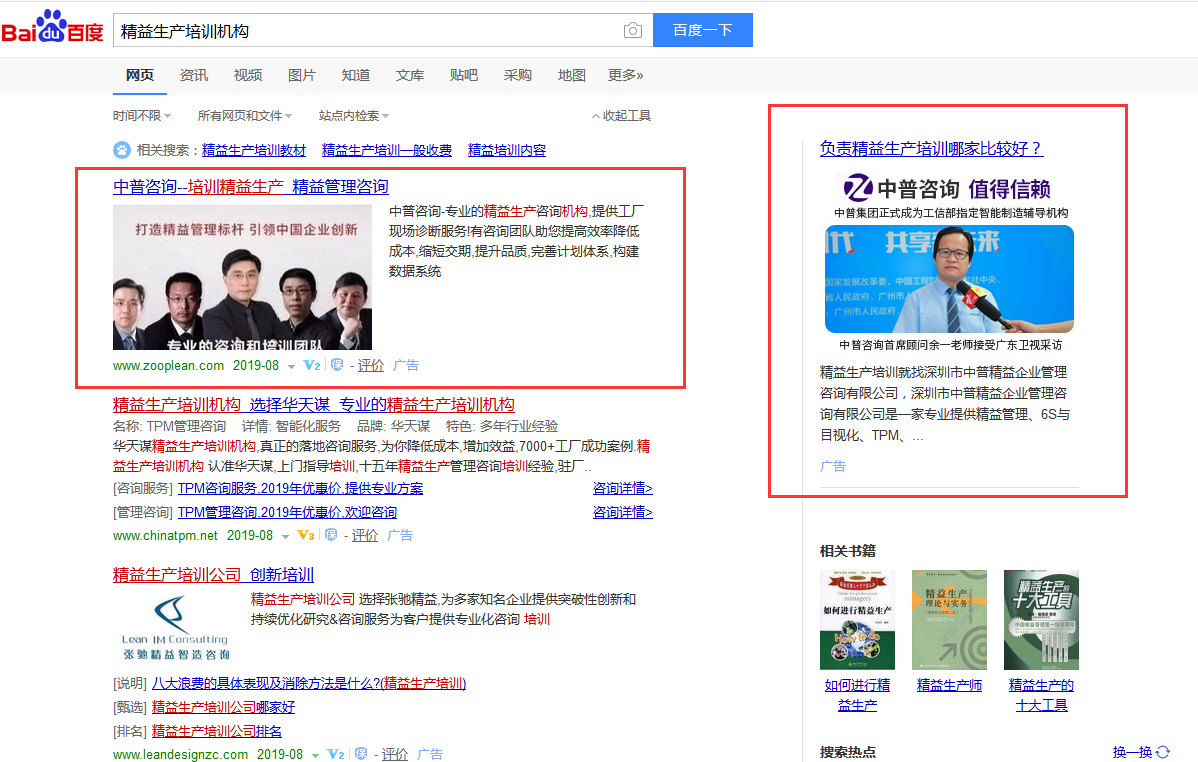
Task: Click the paw icon next to 相关搜索
Action: 121,150
